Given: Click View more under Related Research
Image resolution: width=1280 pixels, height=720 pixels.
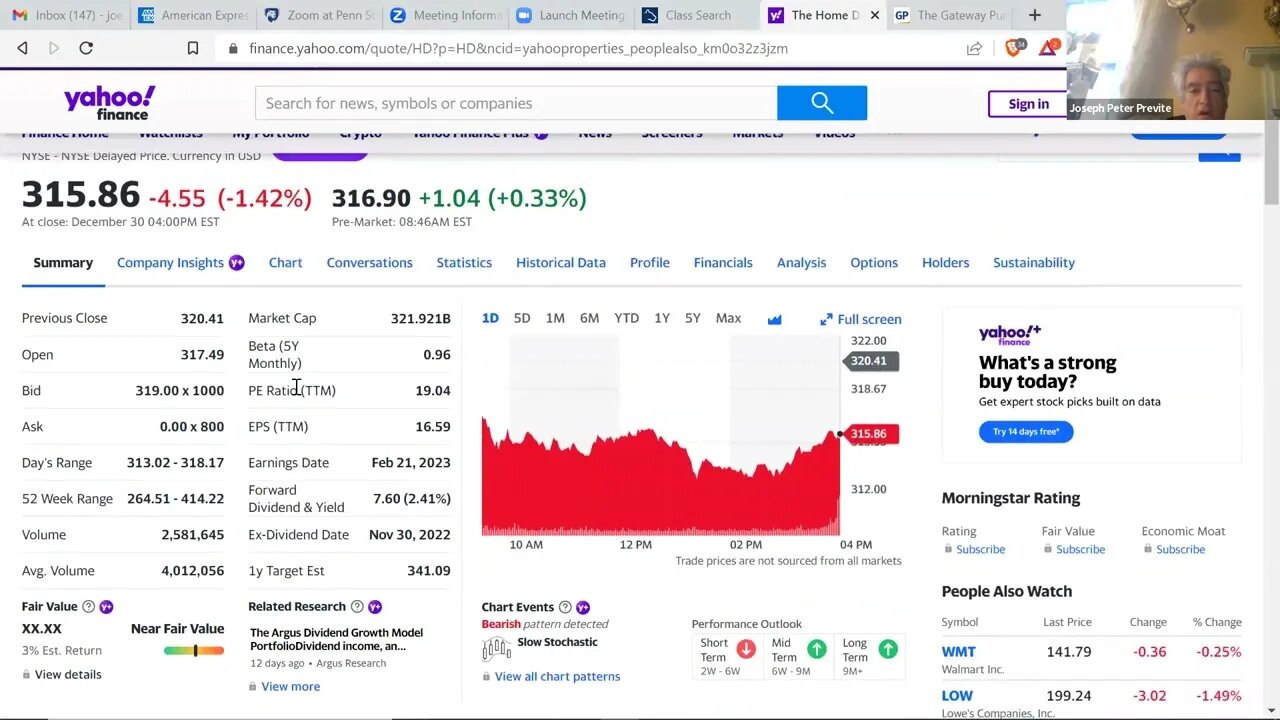Looking at the screenshot, I should pyautogui.click(x=290, y=686).
